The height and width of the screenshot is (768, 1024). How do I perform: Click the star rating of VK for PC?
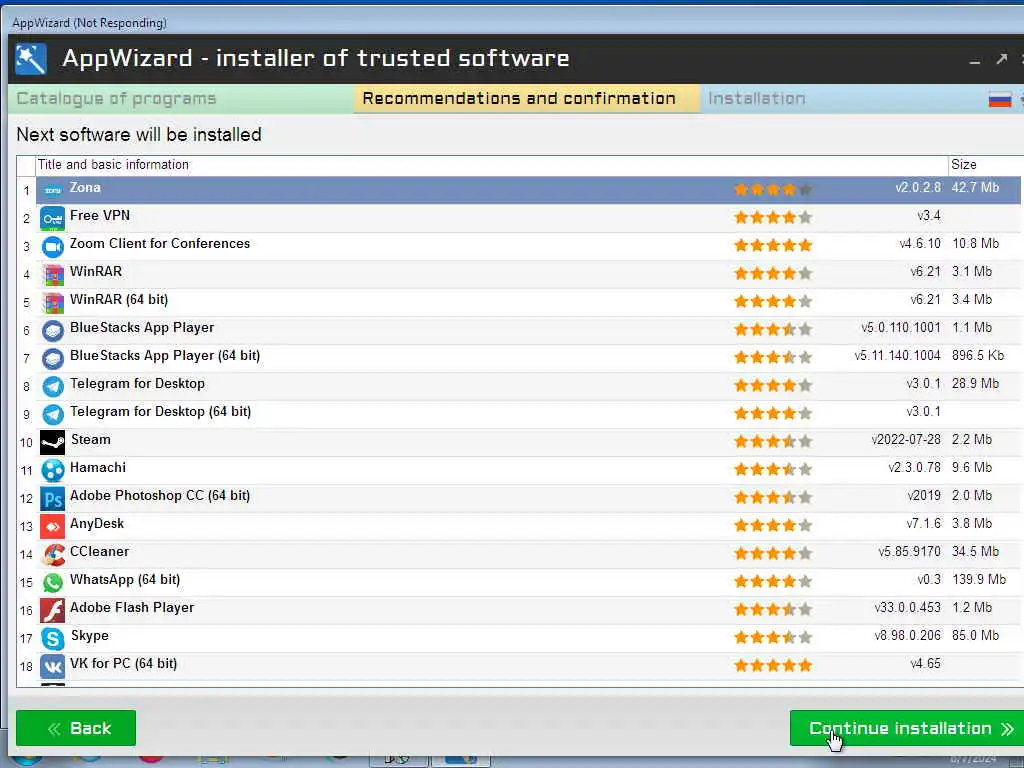click(x=773, y=665)
